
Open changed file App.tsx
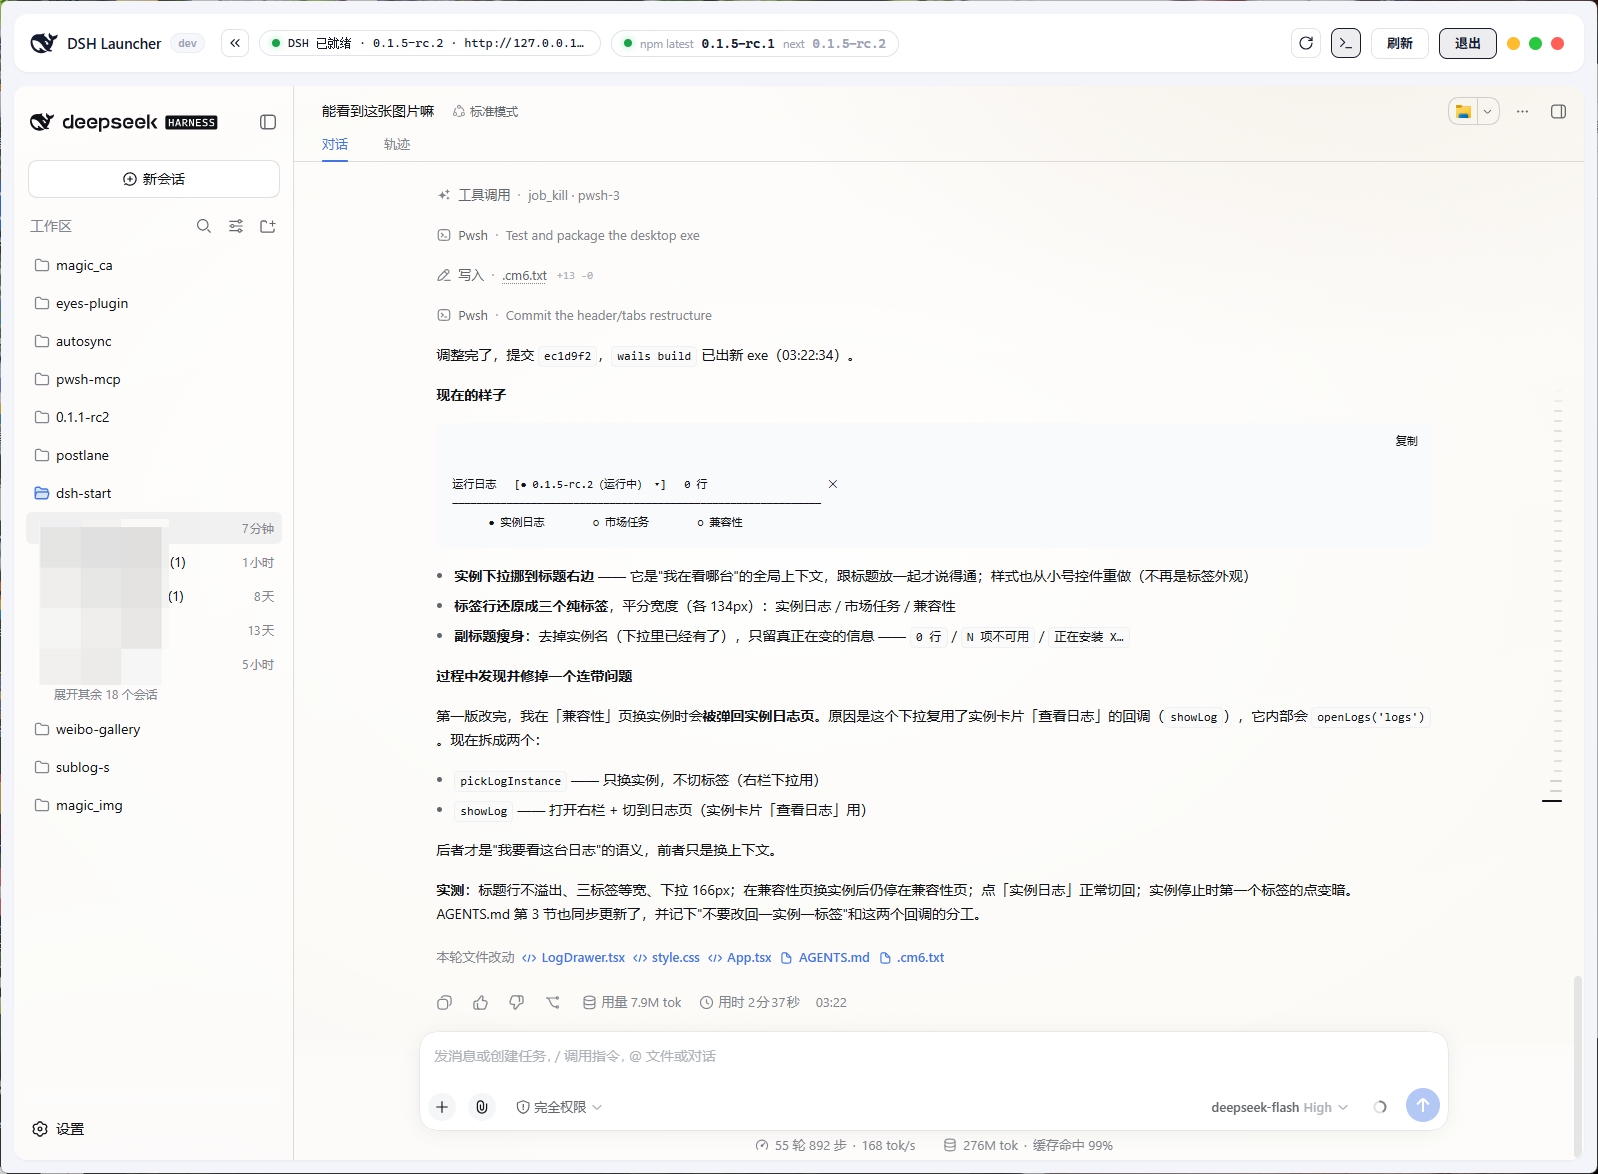[740, 957]
